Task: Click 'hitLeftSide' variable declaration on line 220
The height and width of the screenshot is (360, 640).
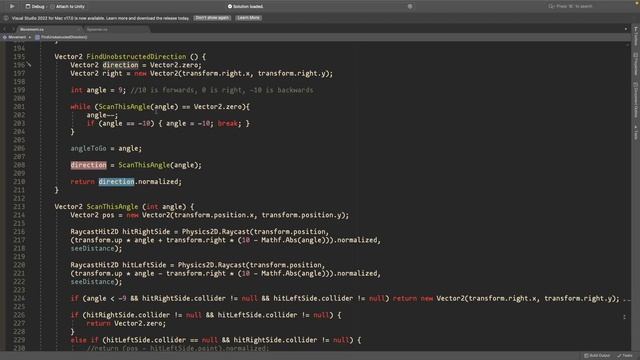Action: point(144,265)
